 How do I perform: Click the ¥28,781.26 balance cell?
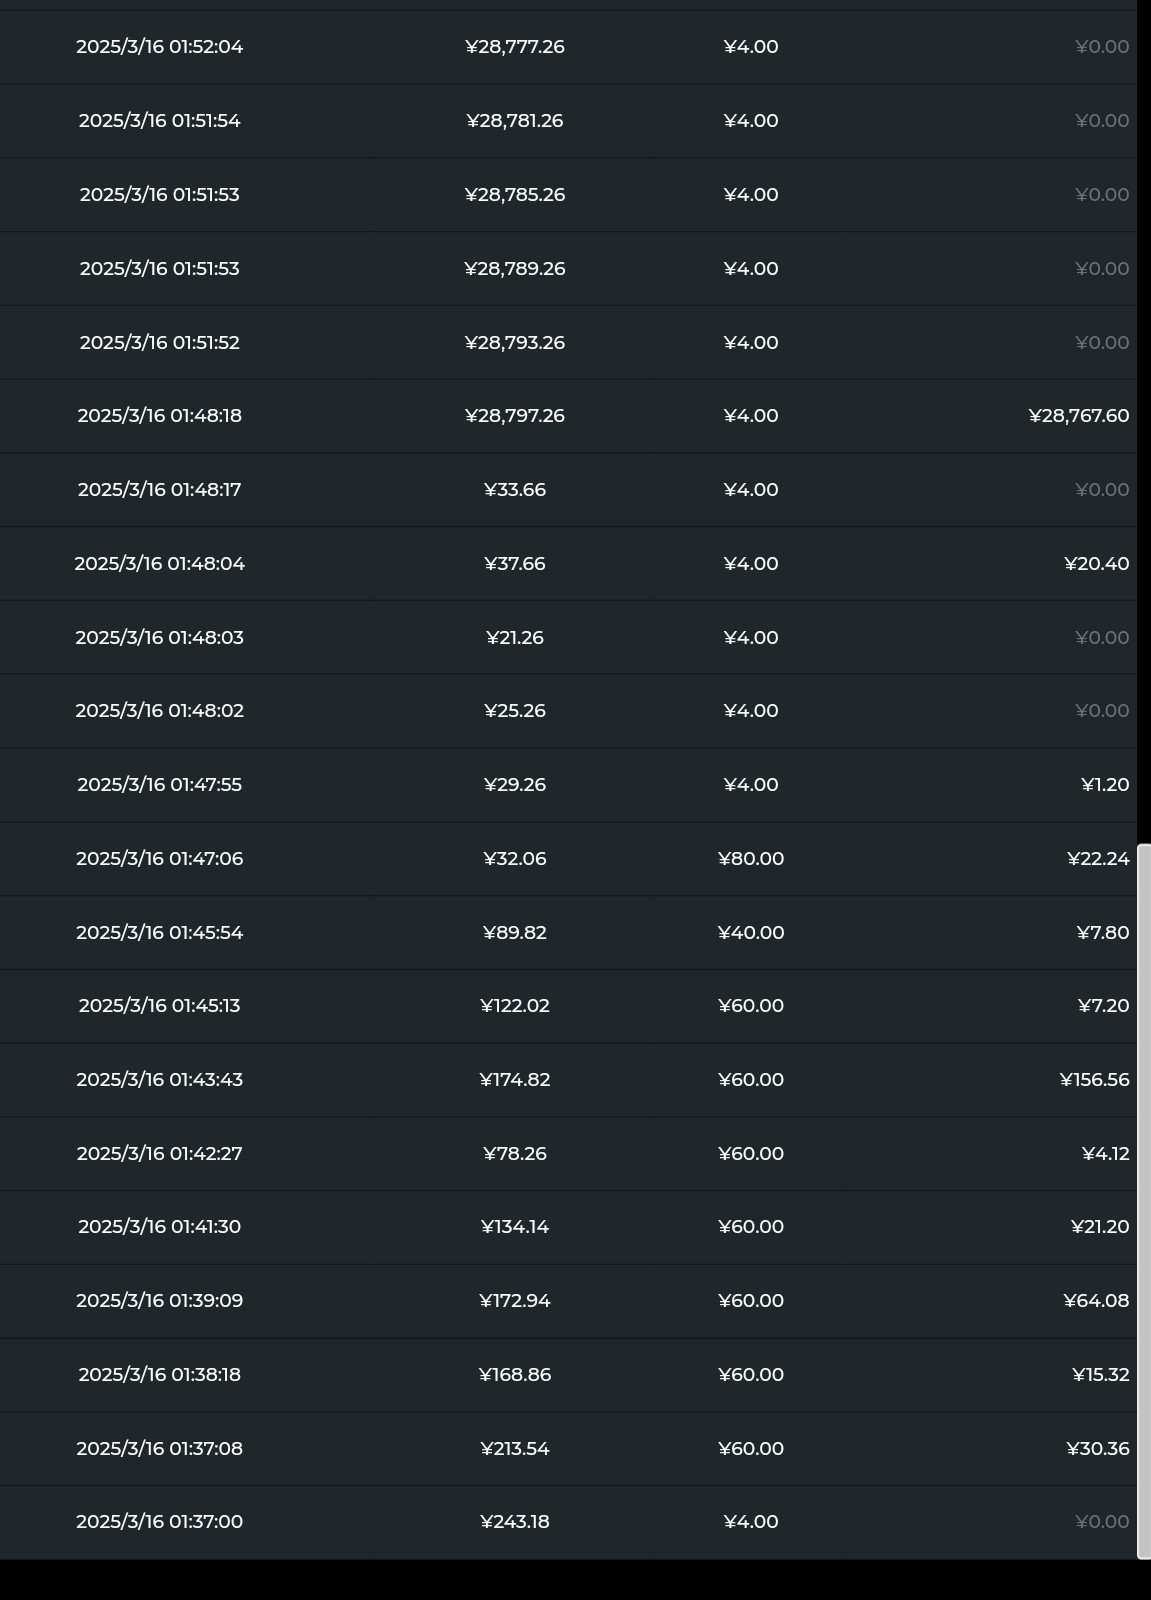coord(514,121)
